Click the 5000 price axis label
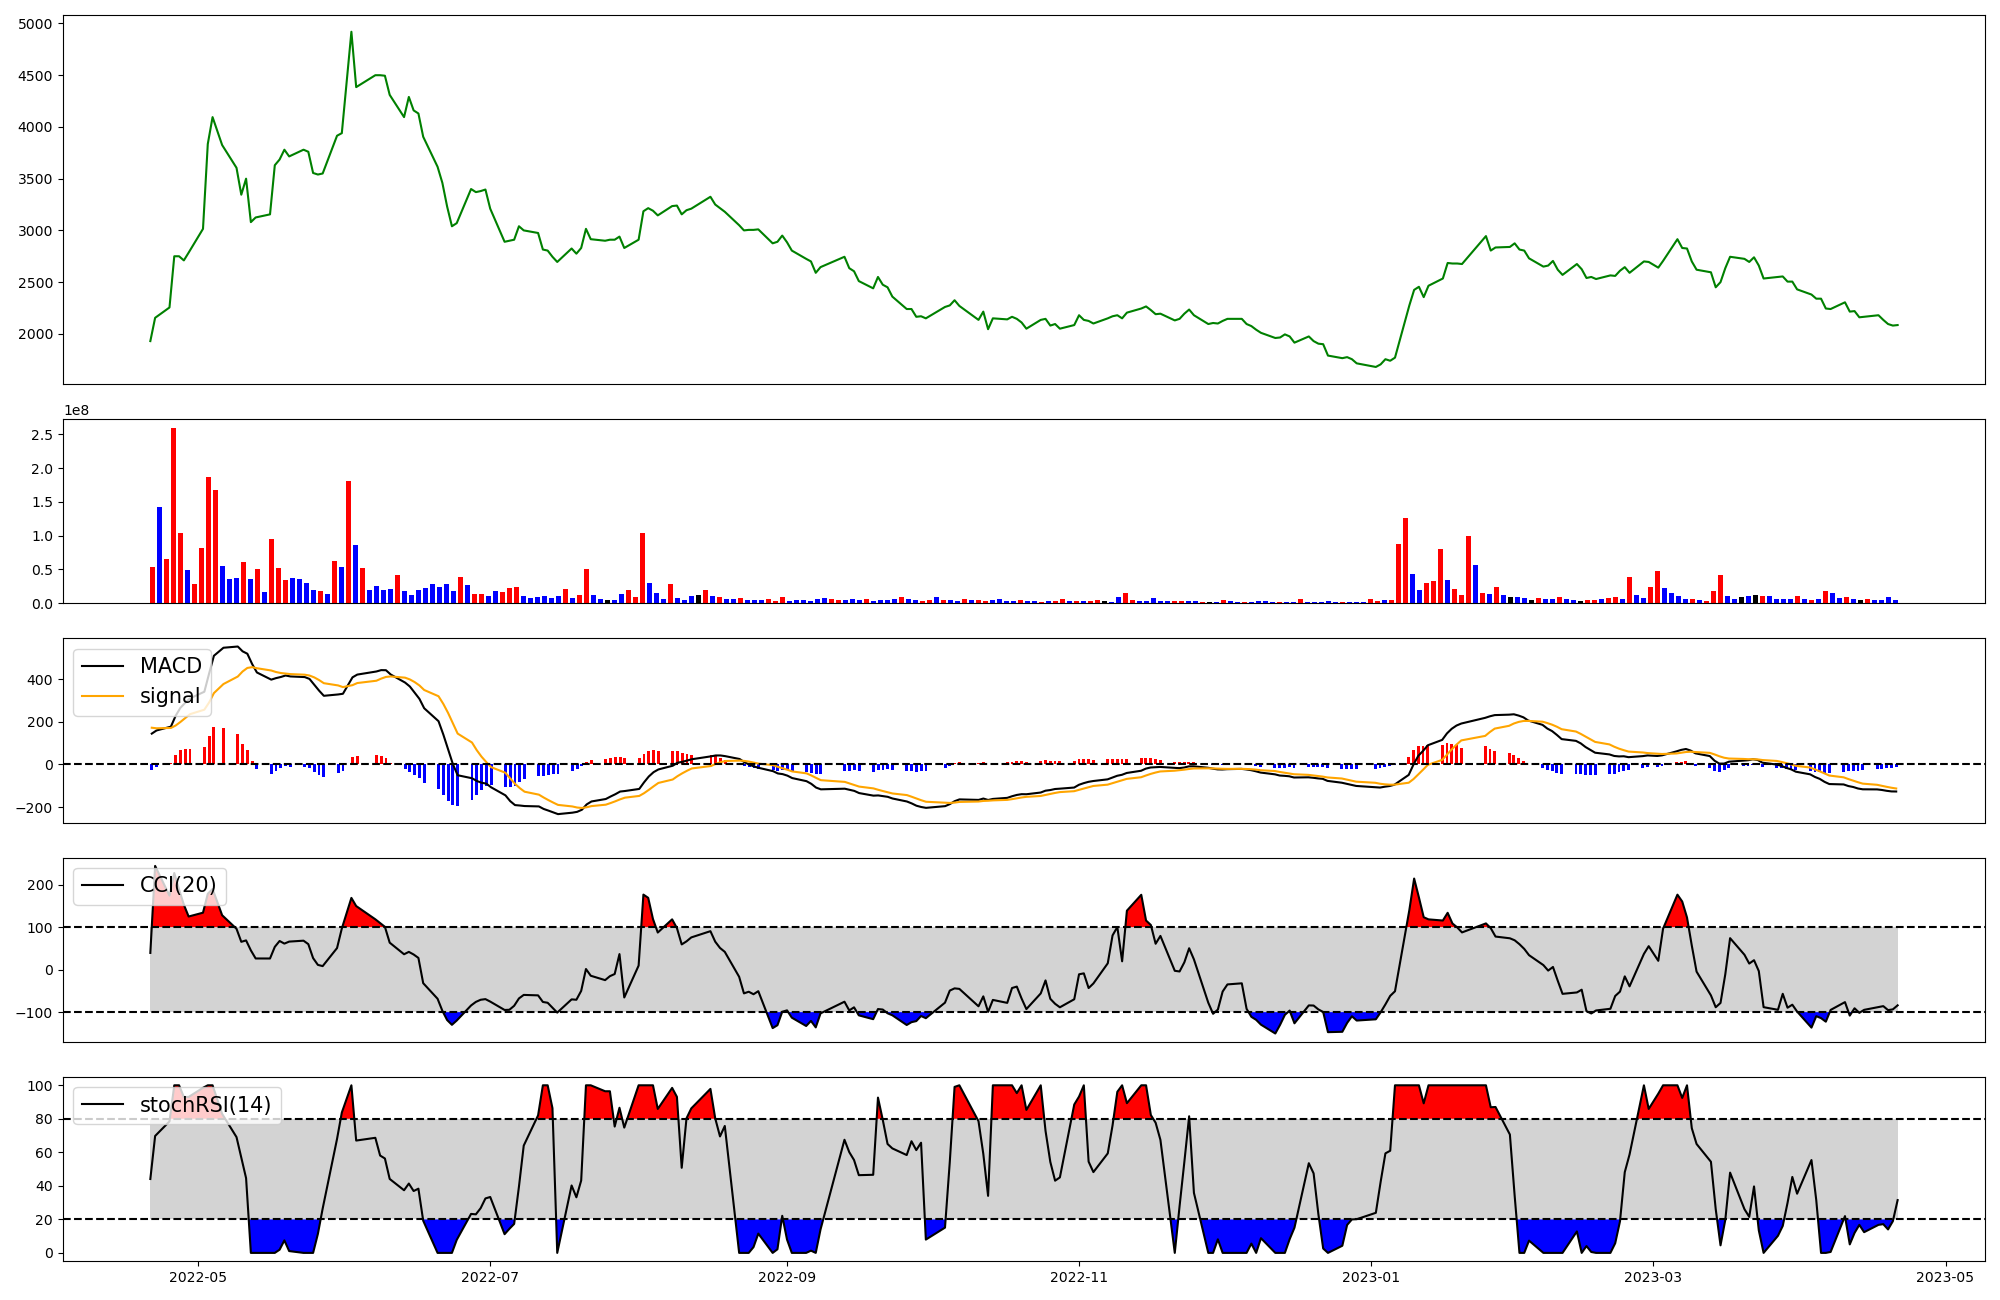This screenshot has width=2000, height=1300. [36, 24]
